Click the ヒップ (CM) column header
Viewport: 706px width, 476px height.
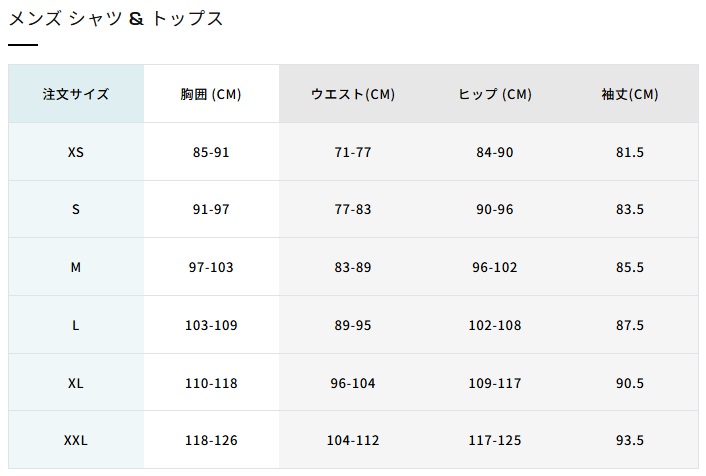click(494, 94)
